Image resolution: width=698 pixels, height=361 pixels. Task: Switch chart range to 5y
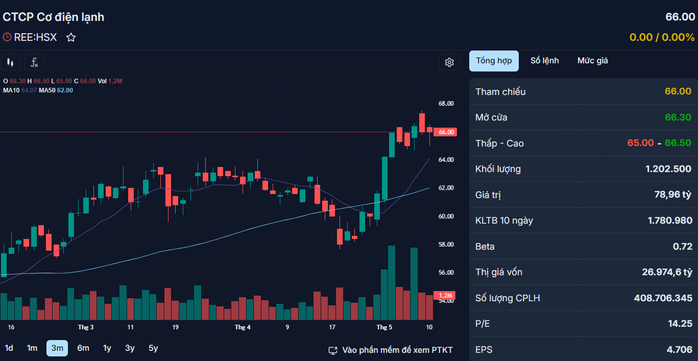pyautogui.click(x=153, y=348)
